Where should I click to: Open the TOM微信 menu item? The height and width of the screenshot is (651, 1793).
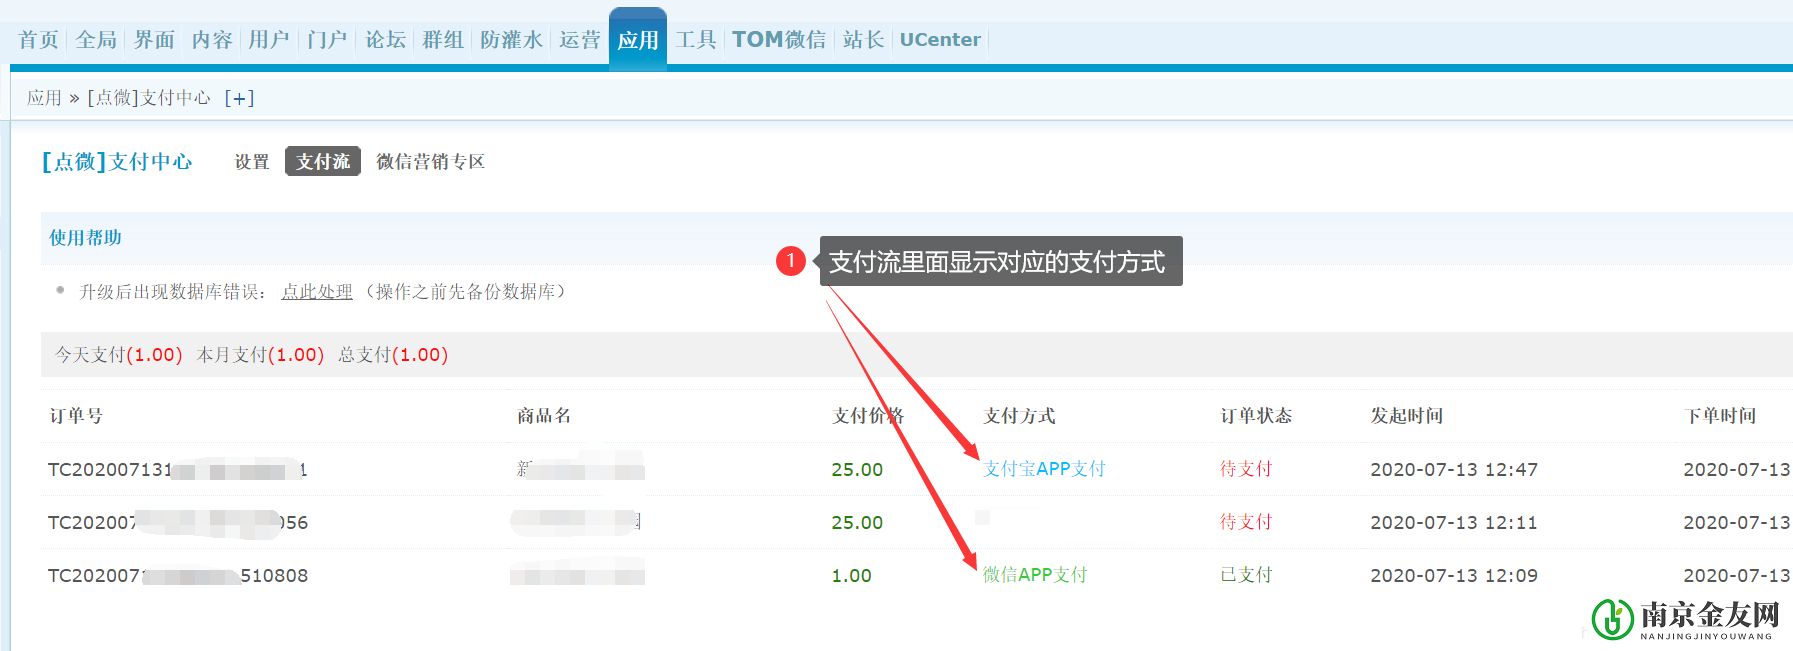pyautogui.click(x=778, y=40)
